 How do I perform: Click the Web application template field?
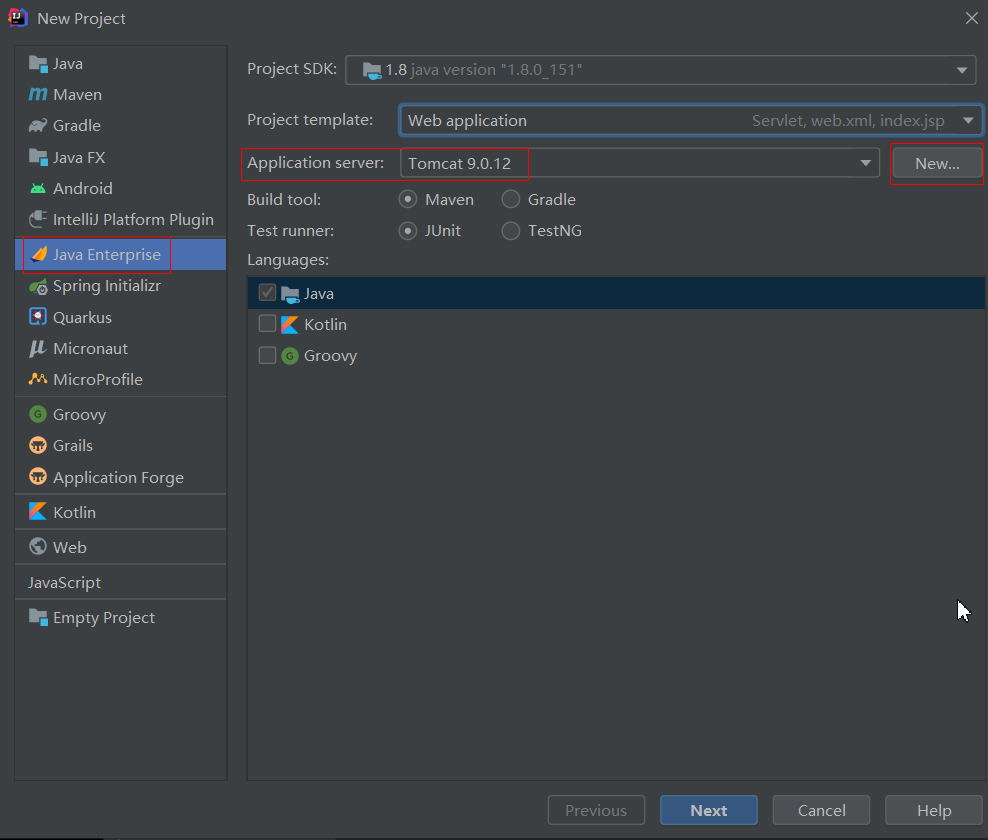(x=691, y=120)
